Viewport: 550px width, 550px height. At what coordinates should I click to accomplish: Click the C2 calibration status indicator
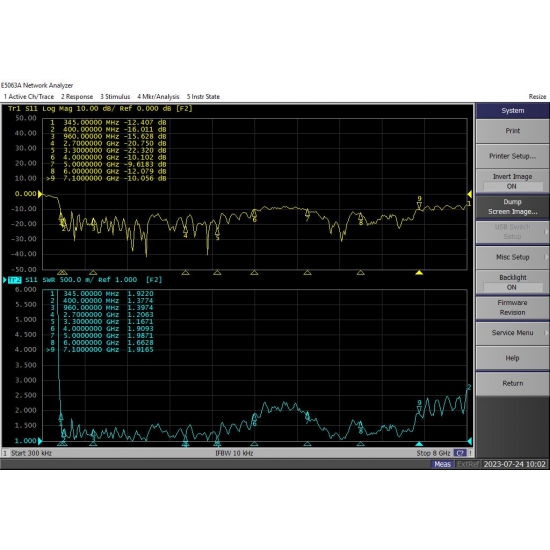pos(460,453)
